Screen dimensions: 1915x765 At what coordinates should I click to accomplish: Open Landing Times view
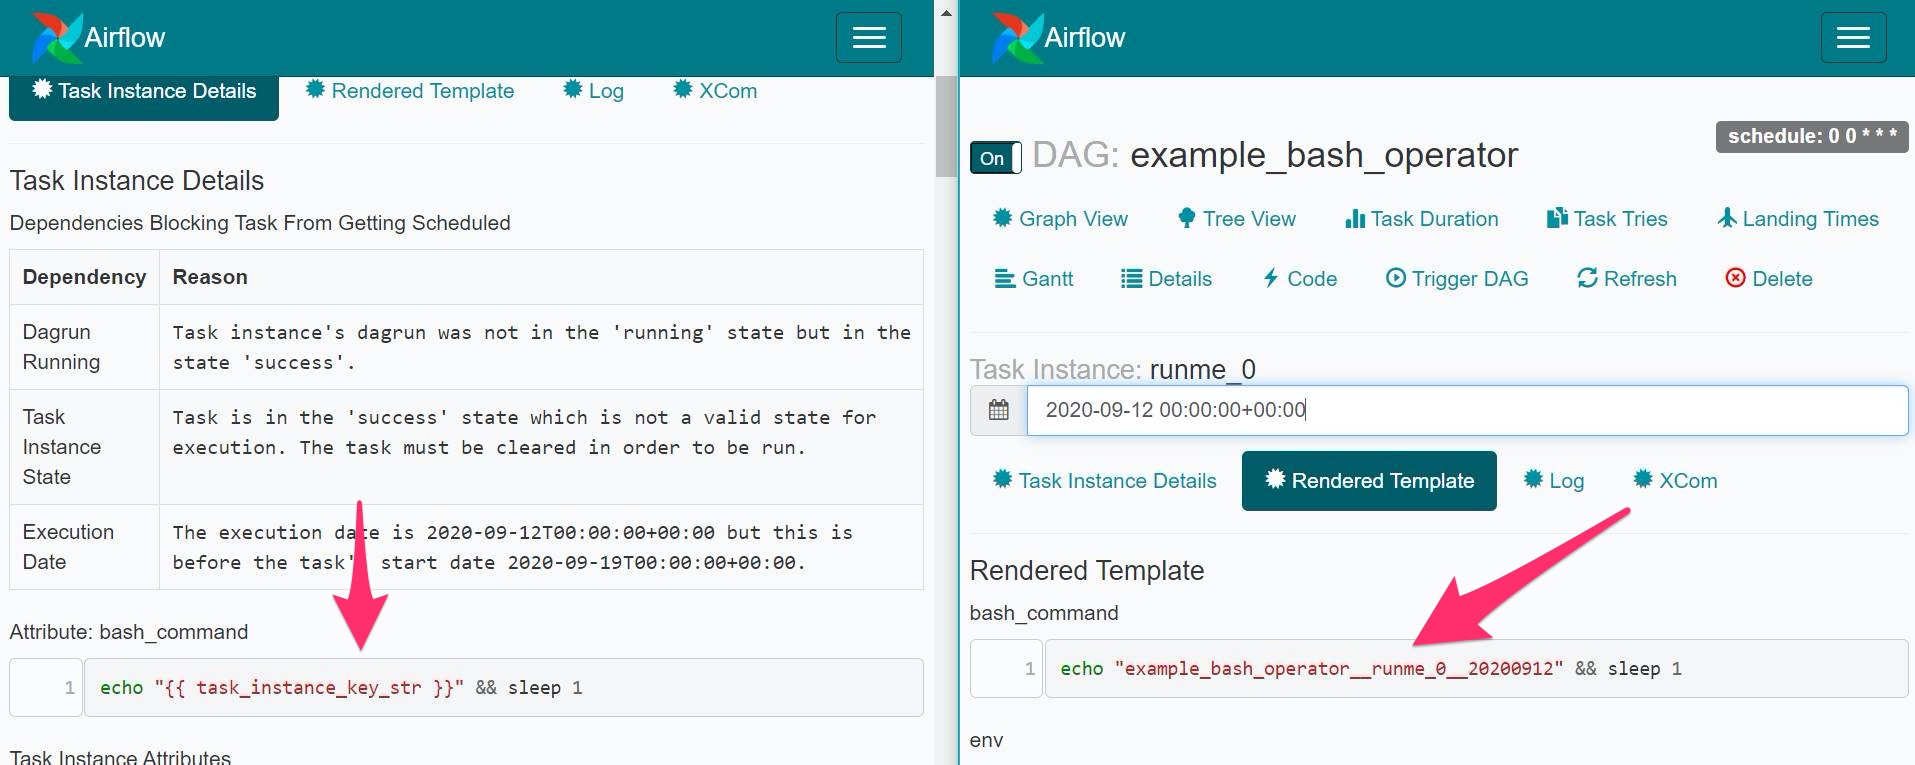1798,219
